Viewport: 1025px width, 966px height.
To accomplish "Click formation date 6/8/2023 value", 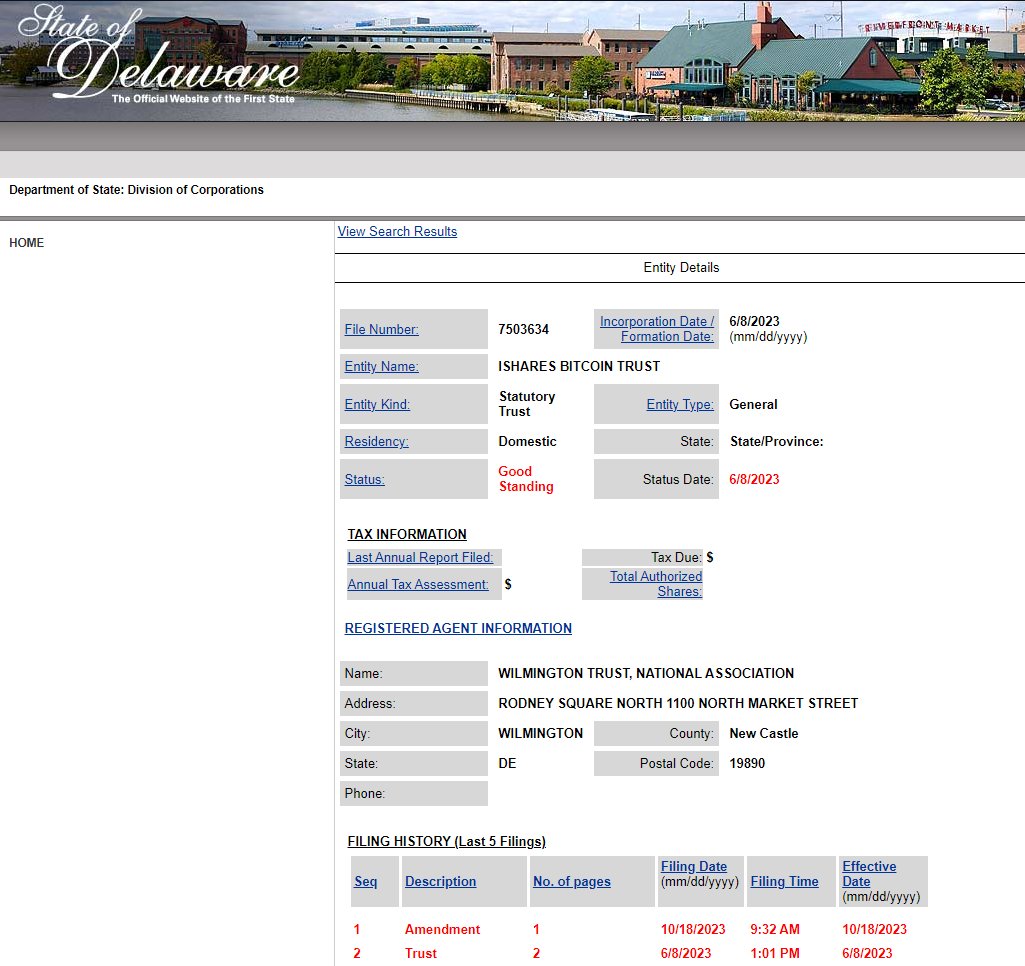I will (x=754, y=321).
